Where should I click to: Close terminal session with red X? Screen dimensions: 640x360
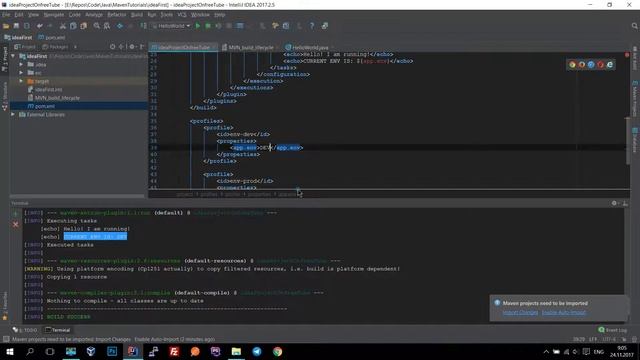[16, 224]
